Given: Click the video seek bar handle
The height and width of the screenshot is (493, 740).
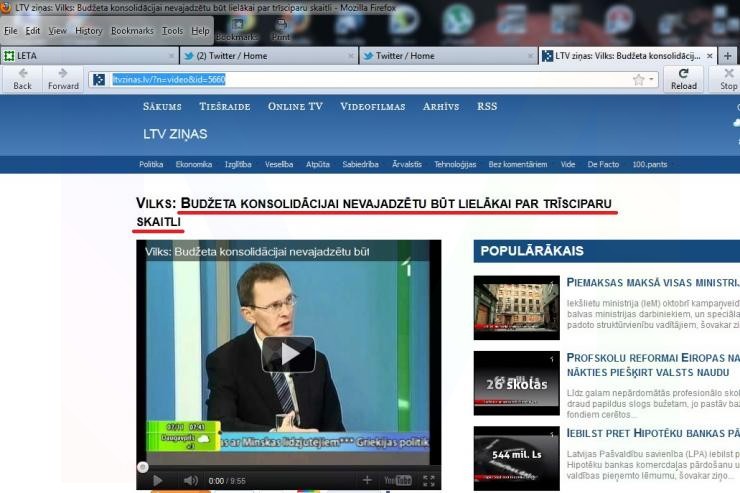Looking at the screenshot, I should pyautogui.click(x=143, y=466).
